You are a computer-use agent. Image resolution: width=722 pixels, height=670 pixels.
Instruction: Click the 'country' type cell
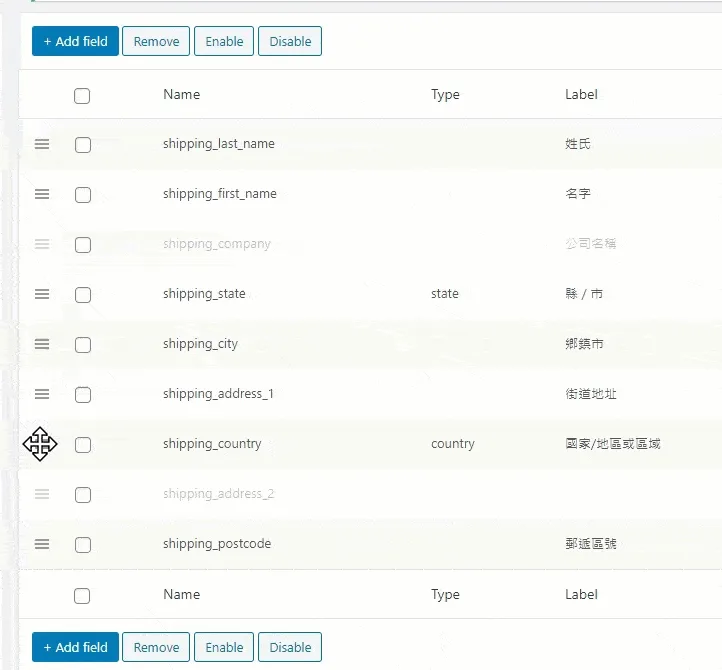[x=453, y=444]
